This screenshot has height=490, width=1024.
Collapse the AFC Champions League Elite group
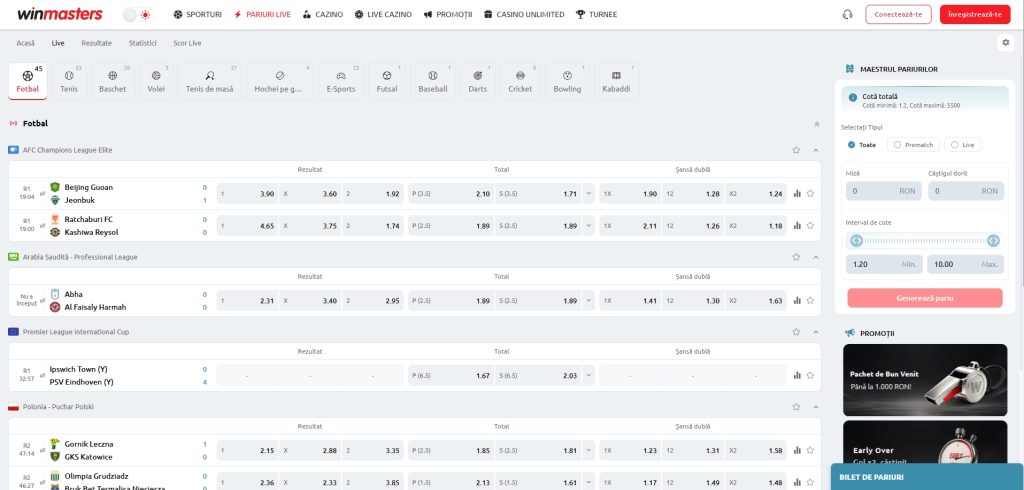coord(816,150)
